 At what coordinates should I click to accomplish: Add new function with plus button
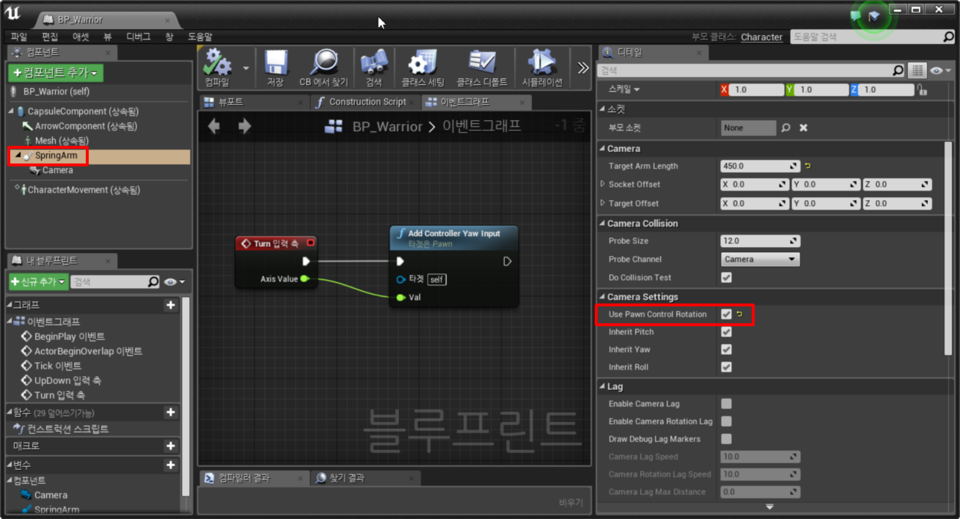[171, 412]
